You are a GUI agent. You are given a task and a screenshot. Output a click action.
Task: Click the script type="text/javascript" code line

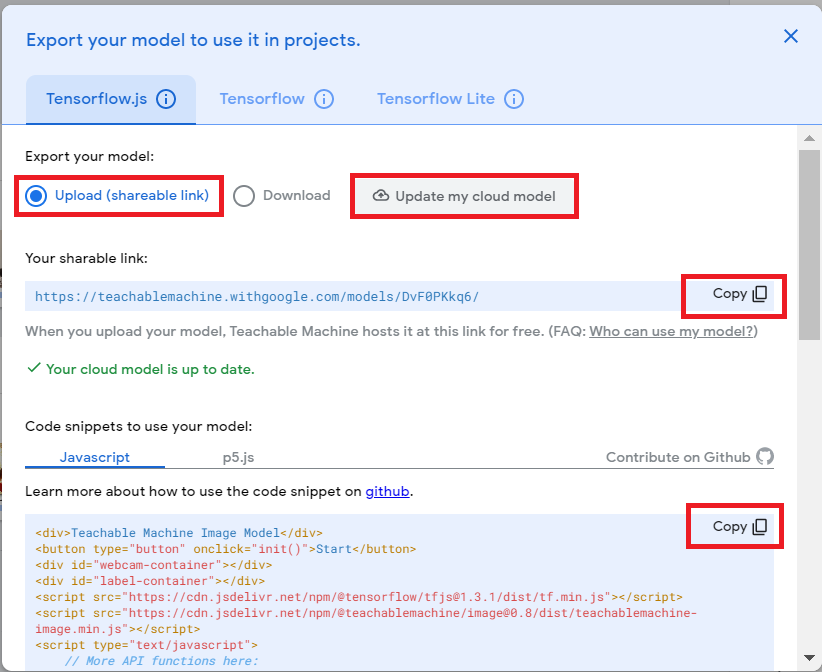pos(146,645)
